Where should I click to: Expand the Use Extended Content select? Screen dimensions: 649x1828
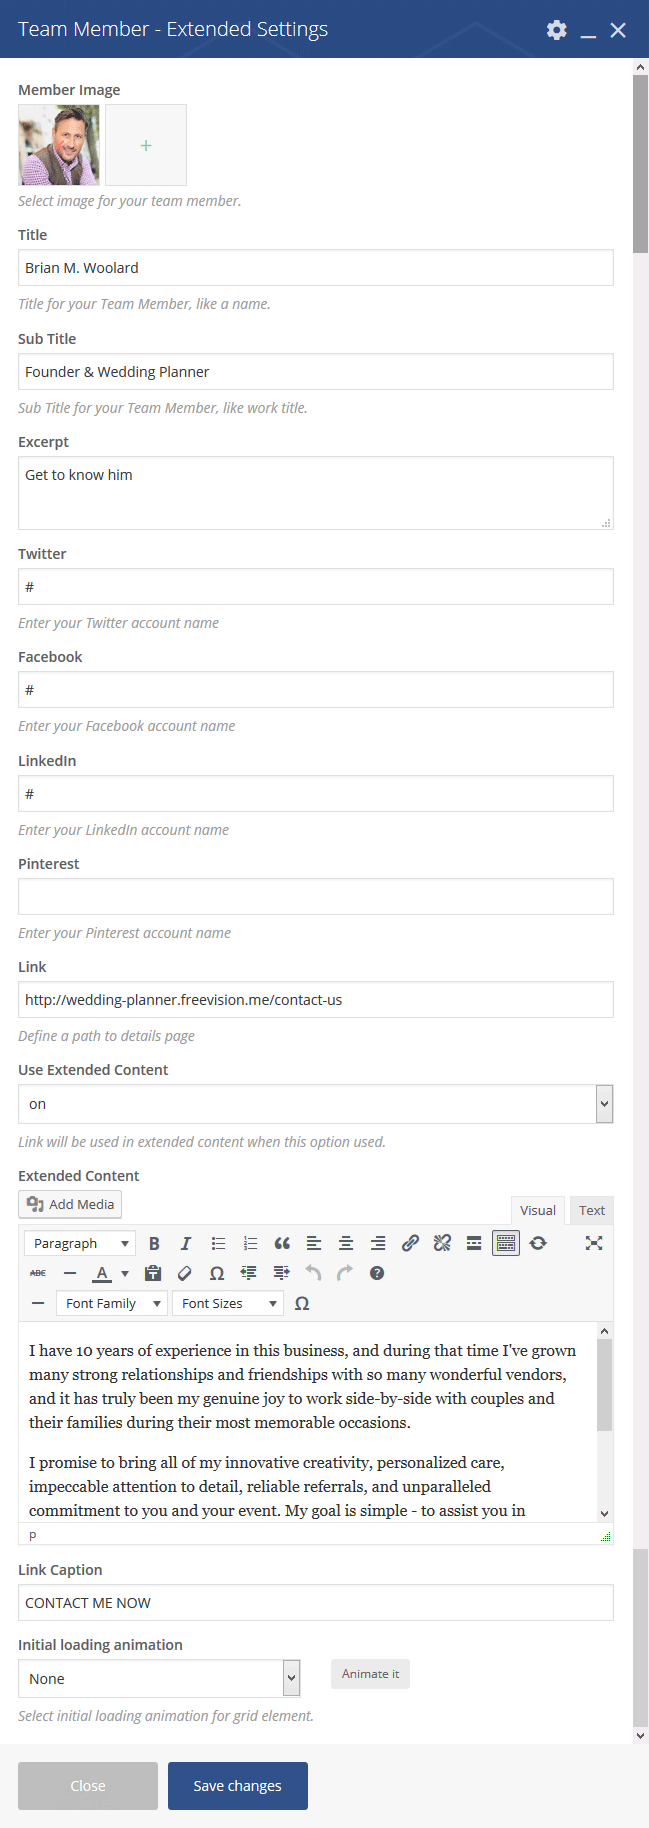315,1104
